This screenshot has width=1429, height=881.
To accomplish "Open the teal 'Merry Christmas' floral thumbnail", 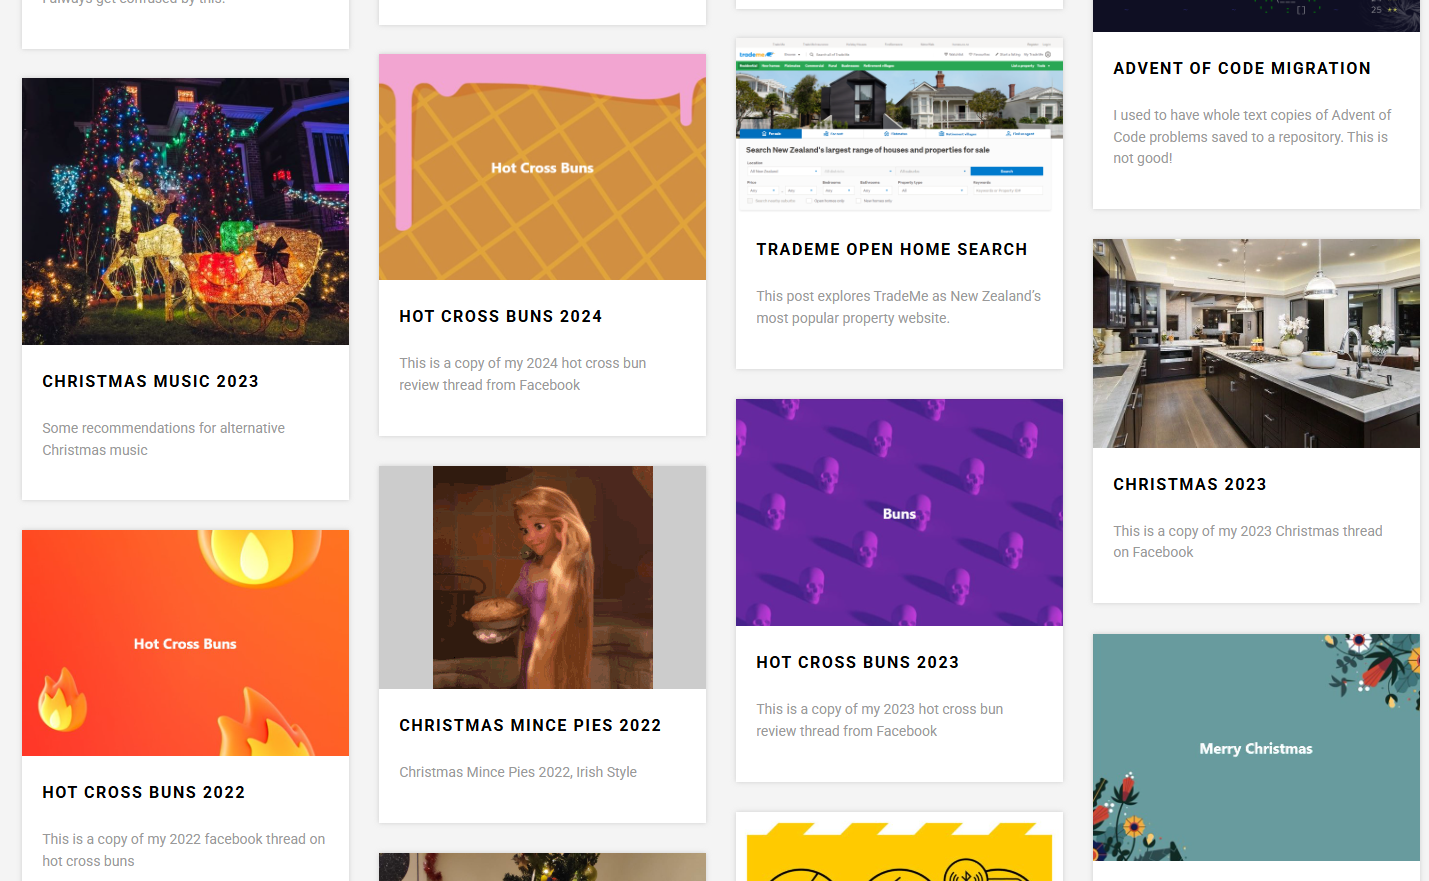I will (1256, 747).
